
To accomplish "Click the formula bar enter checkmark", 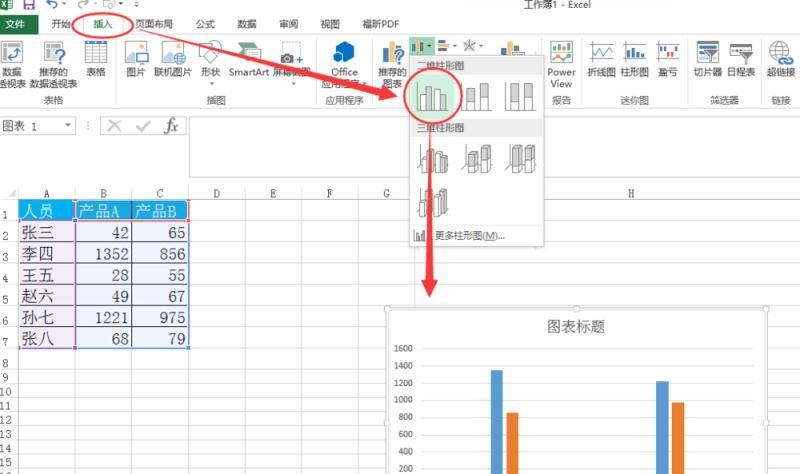I will tap(142, 126).
